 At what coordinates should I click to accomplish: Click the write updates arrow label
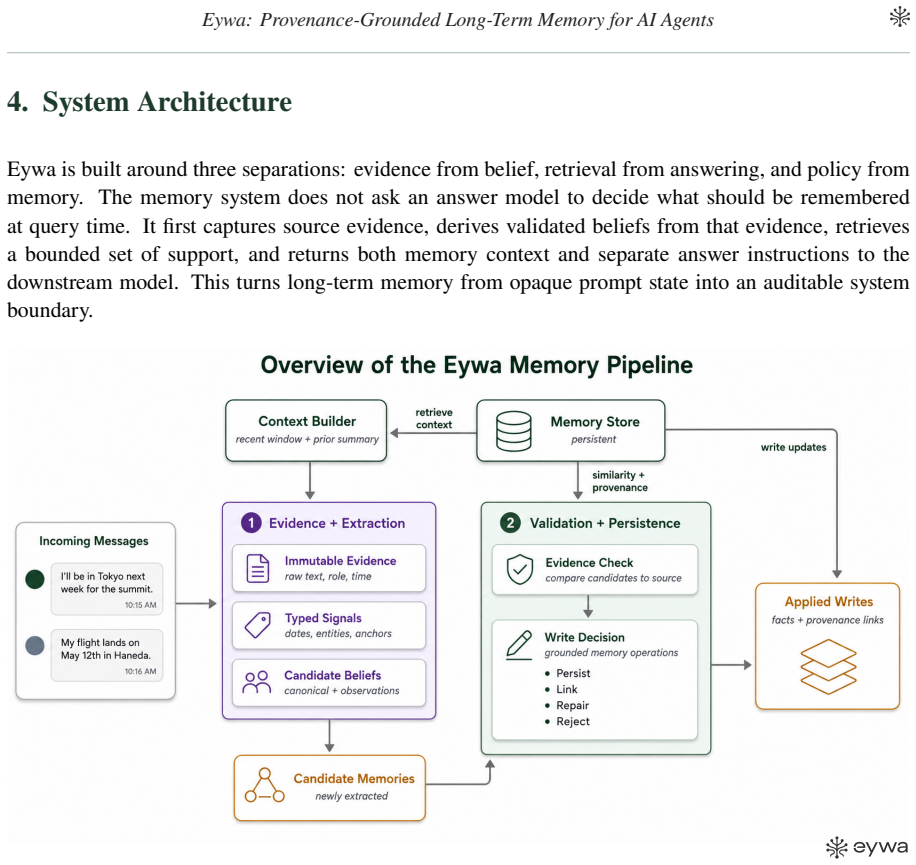click(793, 447)
